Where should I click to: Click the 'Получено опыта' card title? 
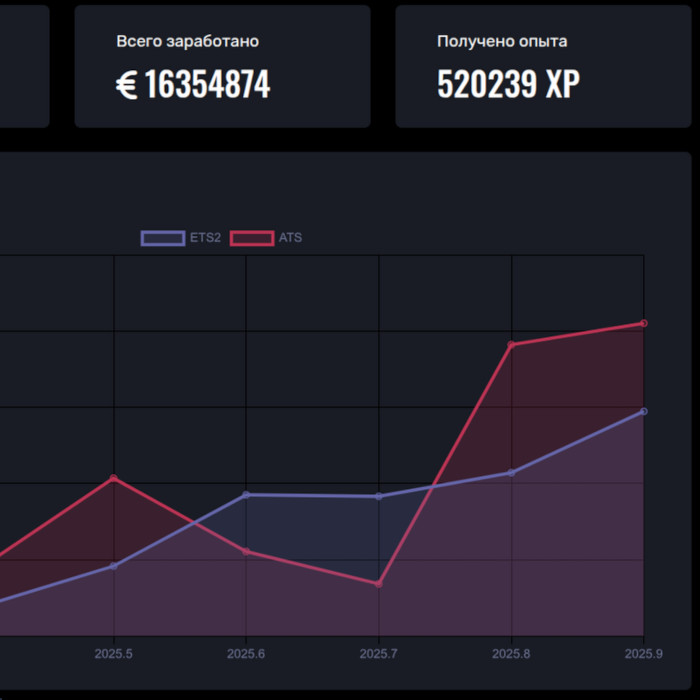(x=502, y=42)
